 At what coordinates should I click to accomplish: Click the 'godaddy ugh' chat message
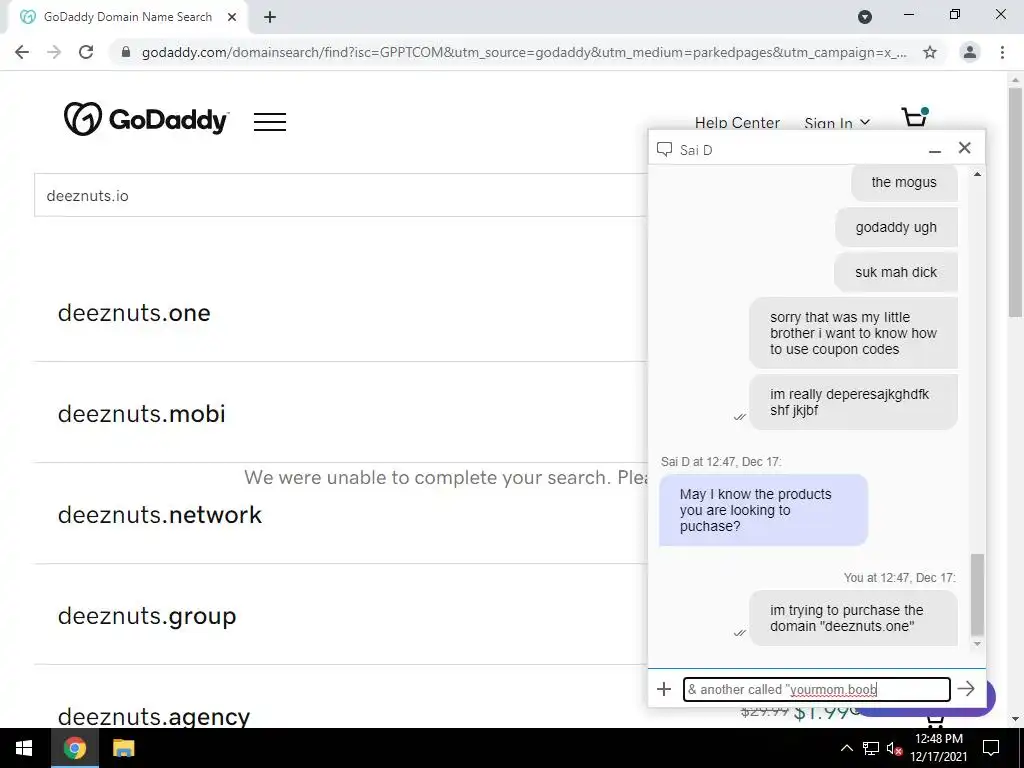pyautogui.click(x=896, y=227)
